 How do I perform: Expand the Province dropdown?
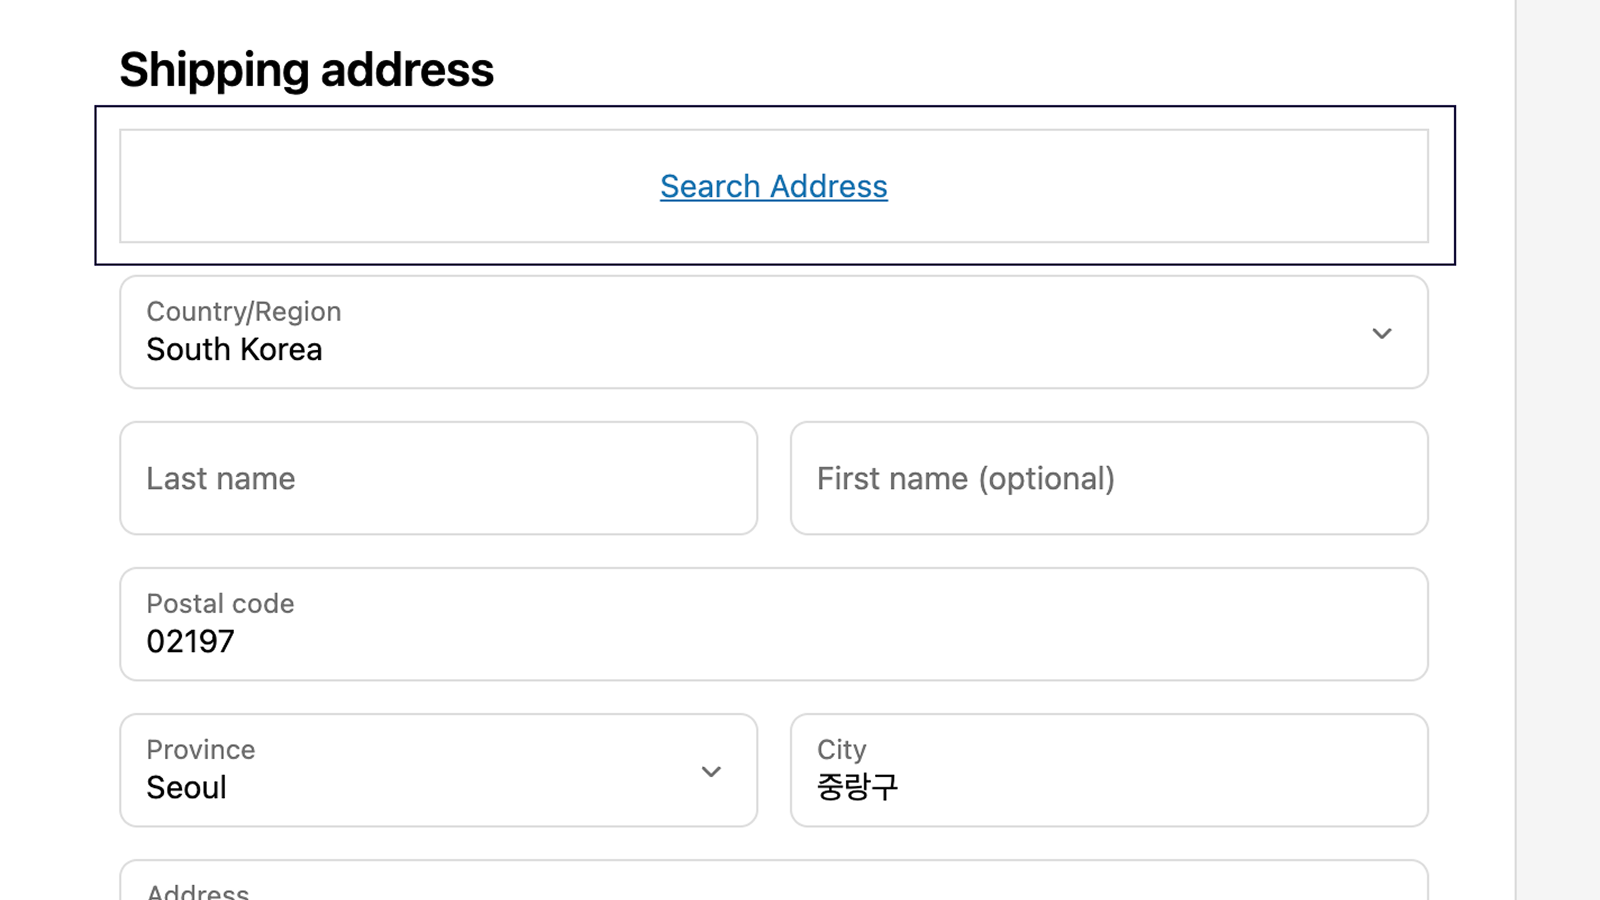[x=438, y=770]
